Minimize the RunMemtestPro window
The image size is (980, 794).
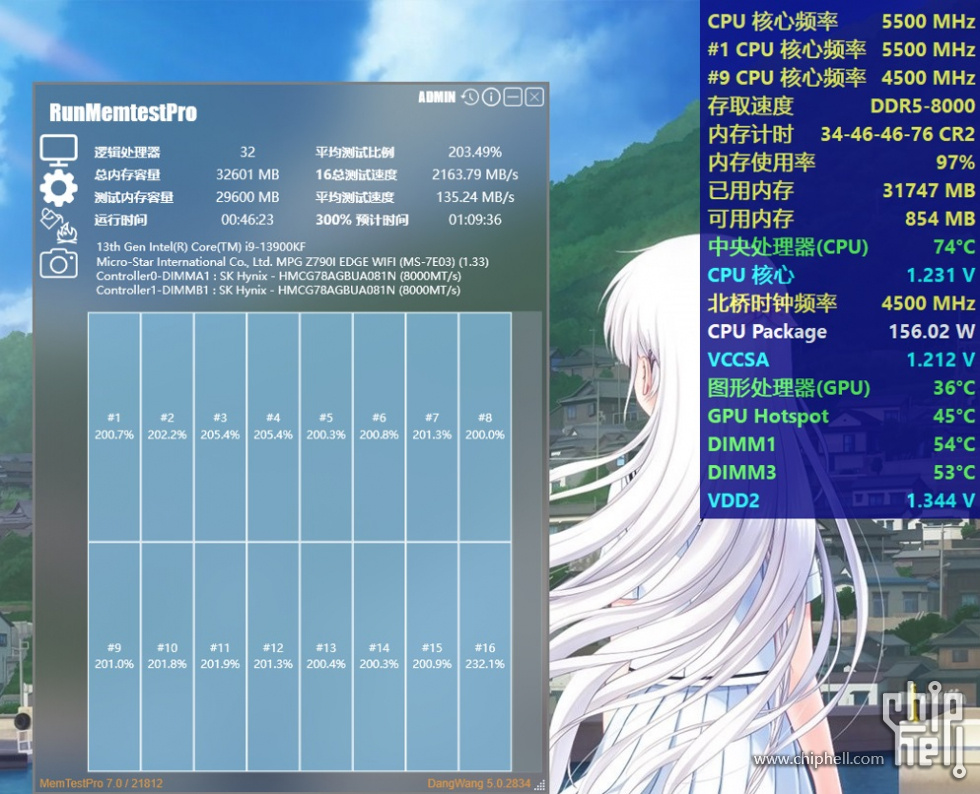(x=513, y=97)
